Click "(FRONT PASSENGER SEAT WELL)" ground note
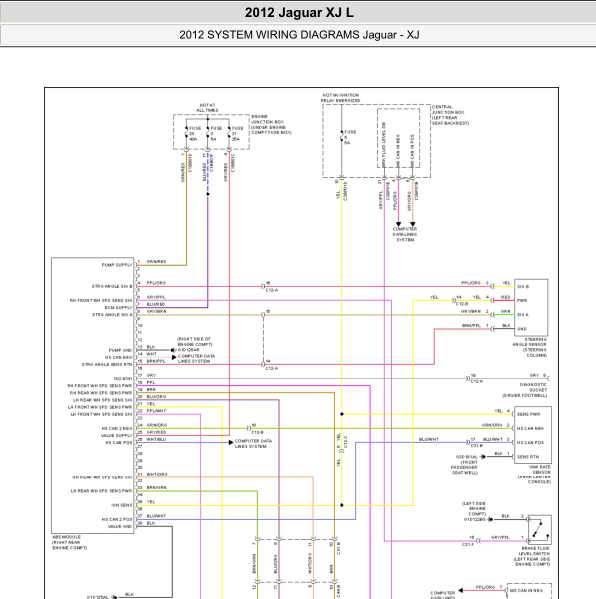This screenshot has width=596, height=599. coord(464,468)
